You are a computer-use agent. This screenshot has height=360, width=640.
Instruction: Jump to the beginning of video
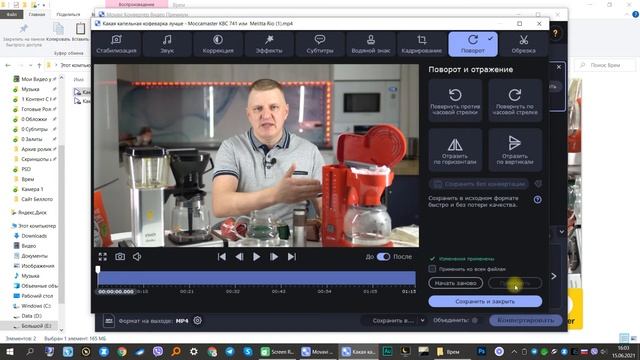coord(222,257)
